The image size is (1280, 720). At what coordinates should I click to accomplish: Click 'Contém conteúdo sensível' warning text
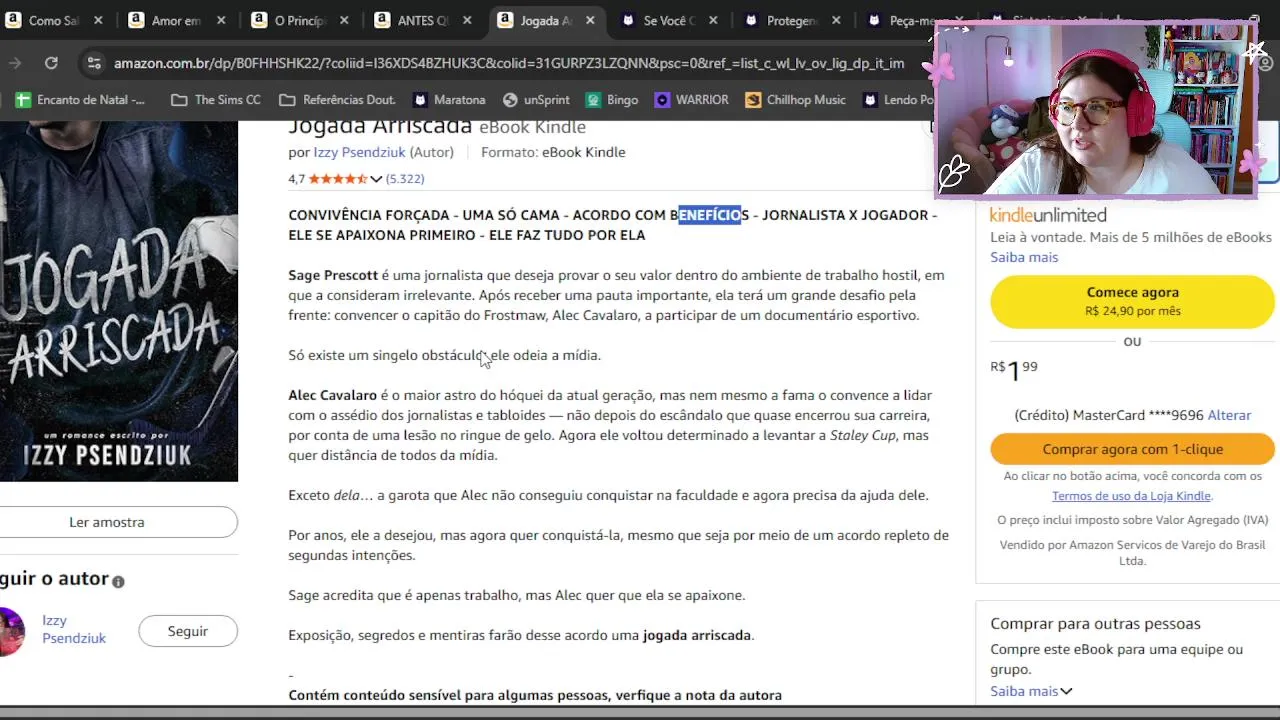point(535,695)
